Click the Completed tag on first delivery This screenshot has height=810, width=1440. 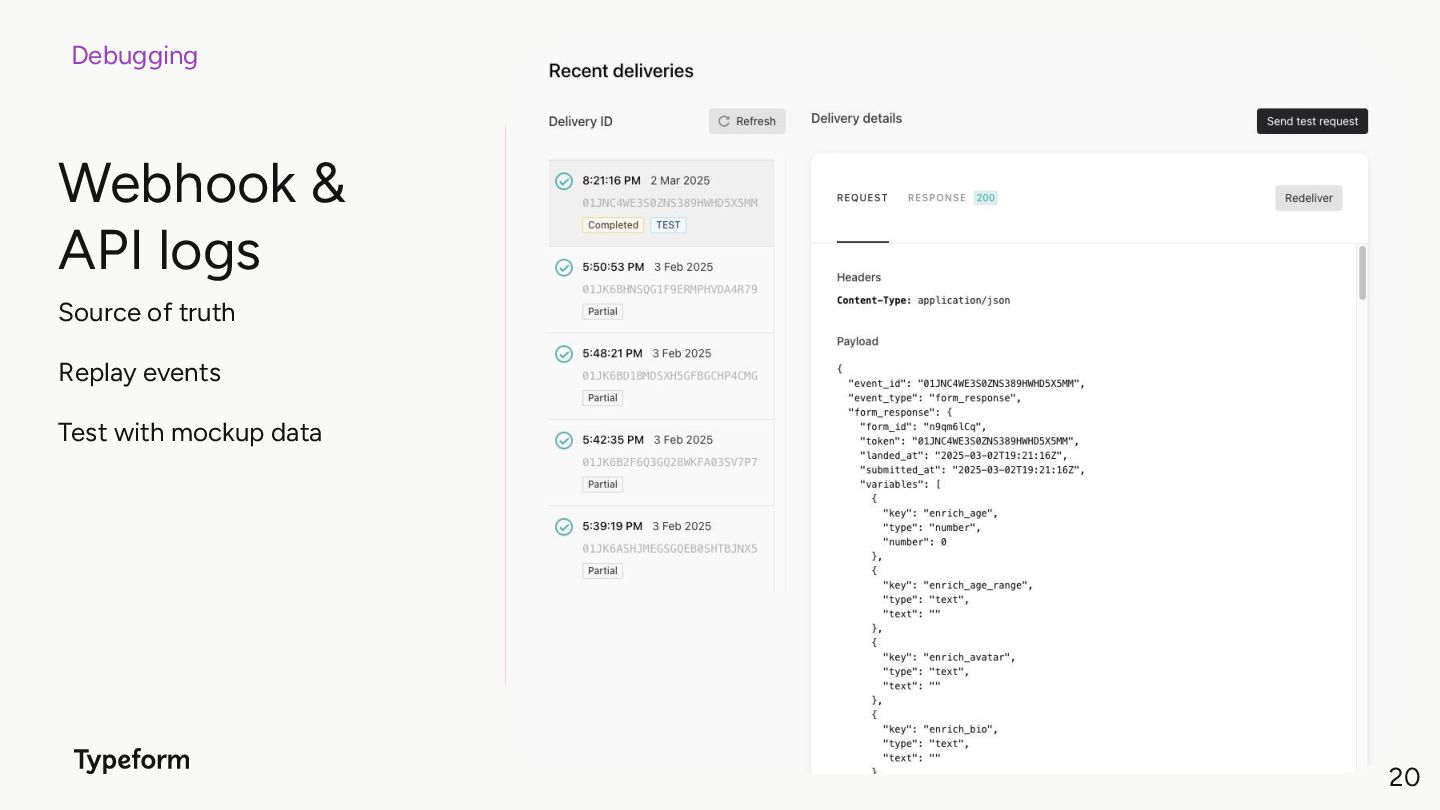tap(613, 225)
